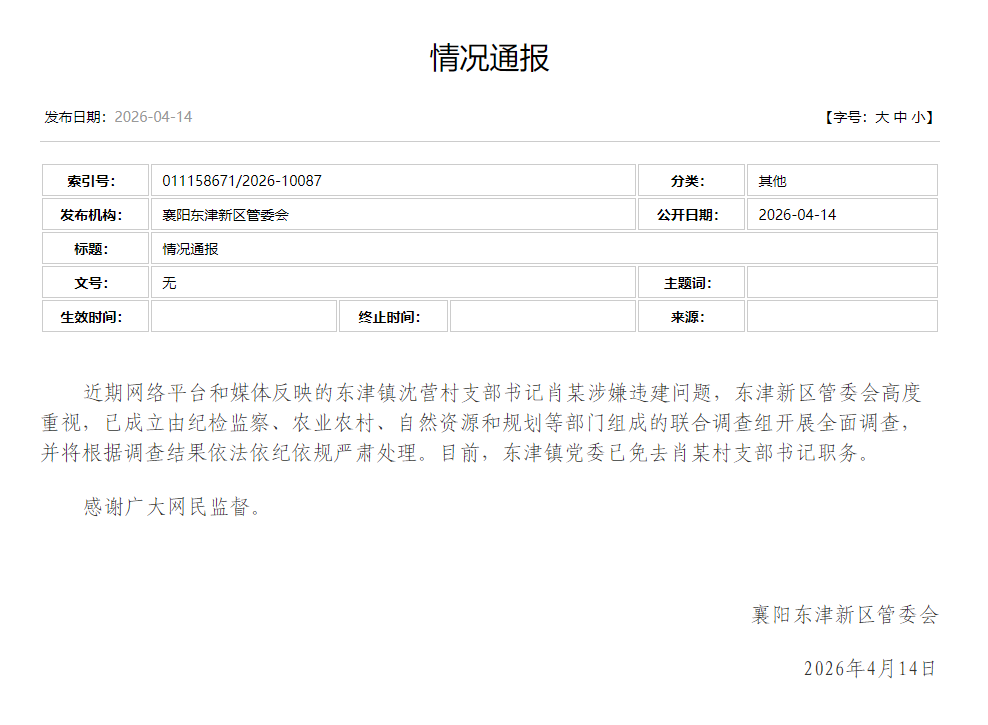The width and height of the screenshot is (988, 725).
Task: Click the page heading 情况通报
Action: pyautogui.click(x=490, y=58)
